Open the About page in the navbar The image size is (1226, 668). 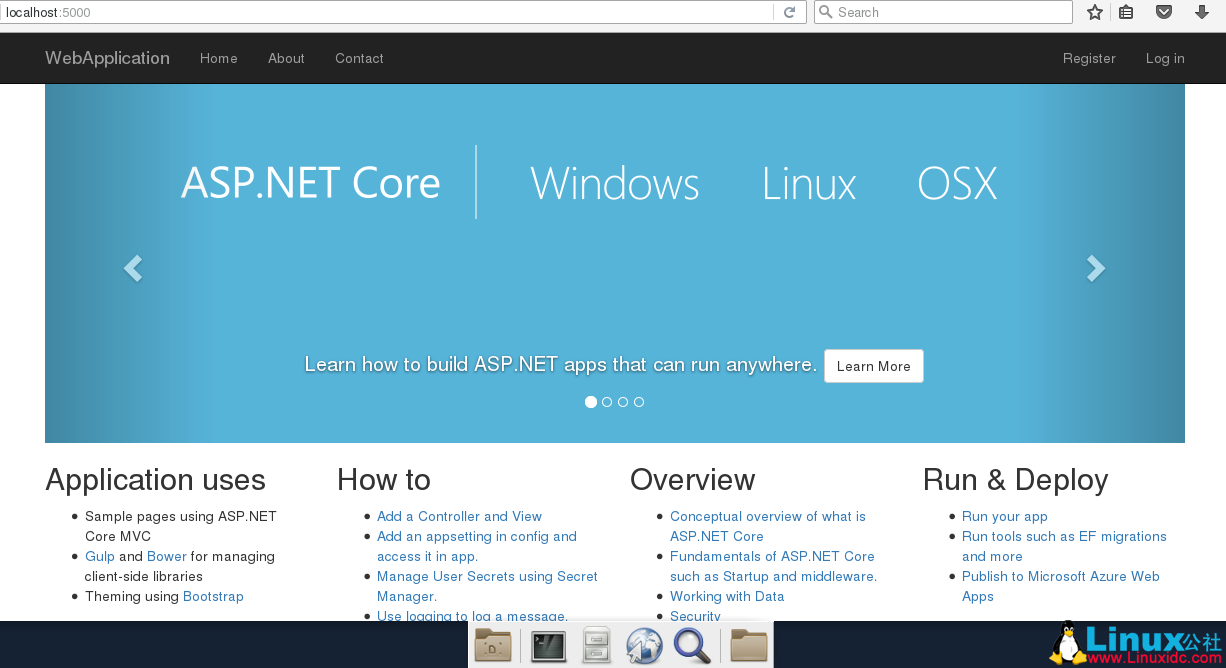(286, 58)
